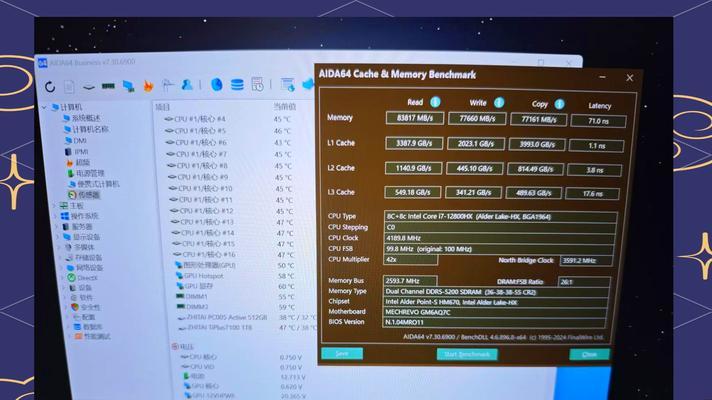Expand the 存储设备 tree node
Image resolution: width=712 pixels, height=400 pixels.
pos(60,257)
